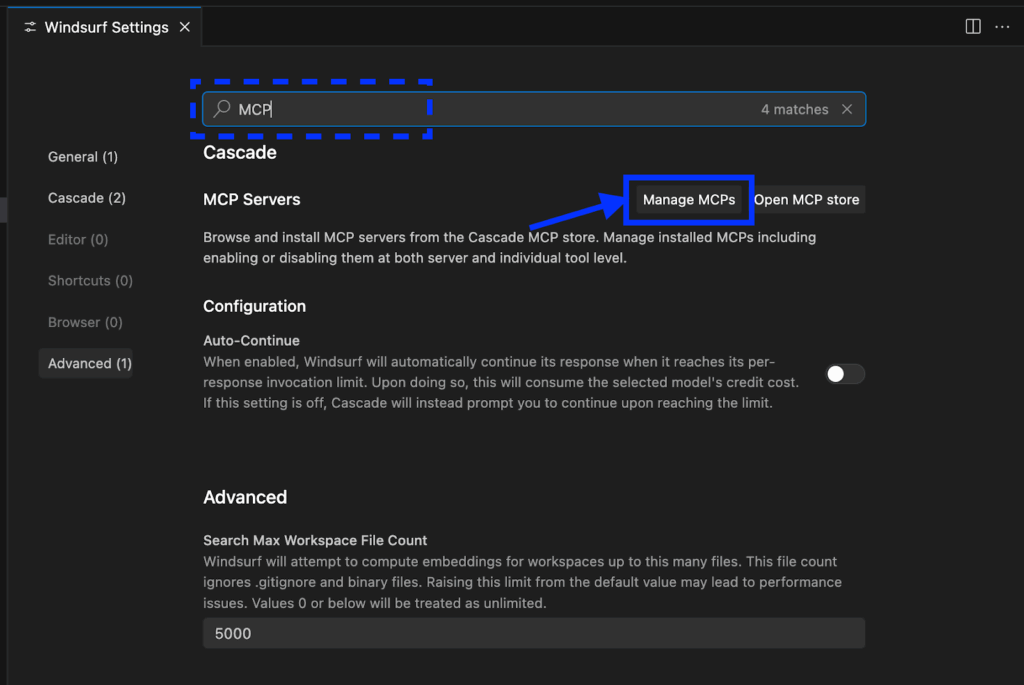Click the split editor layout icon
This screenshot has height=685, width=1024.
click(x=973, y=27)
